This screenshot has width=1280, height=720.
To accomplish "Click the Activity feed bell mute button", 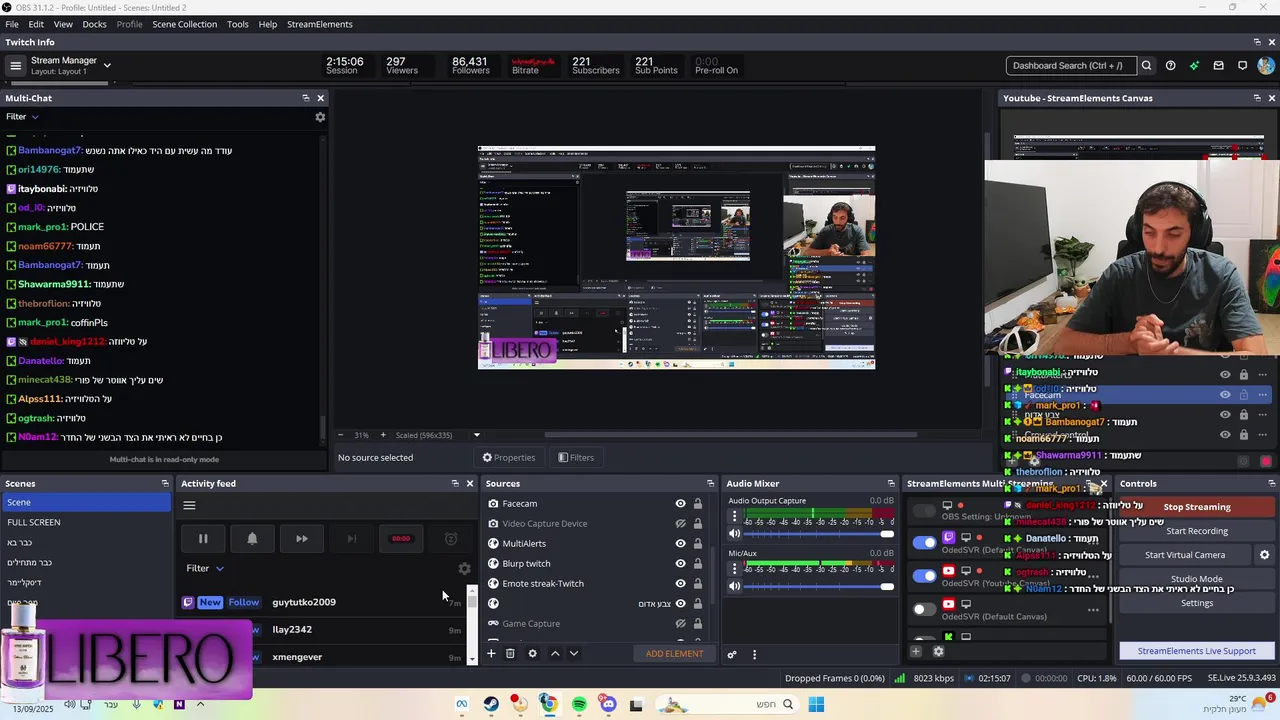I will point(252,539).
